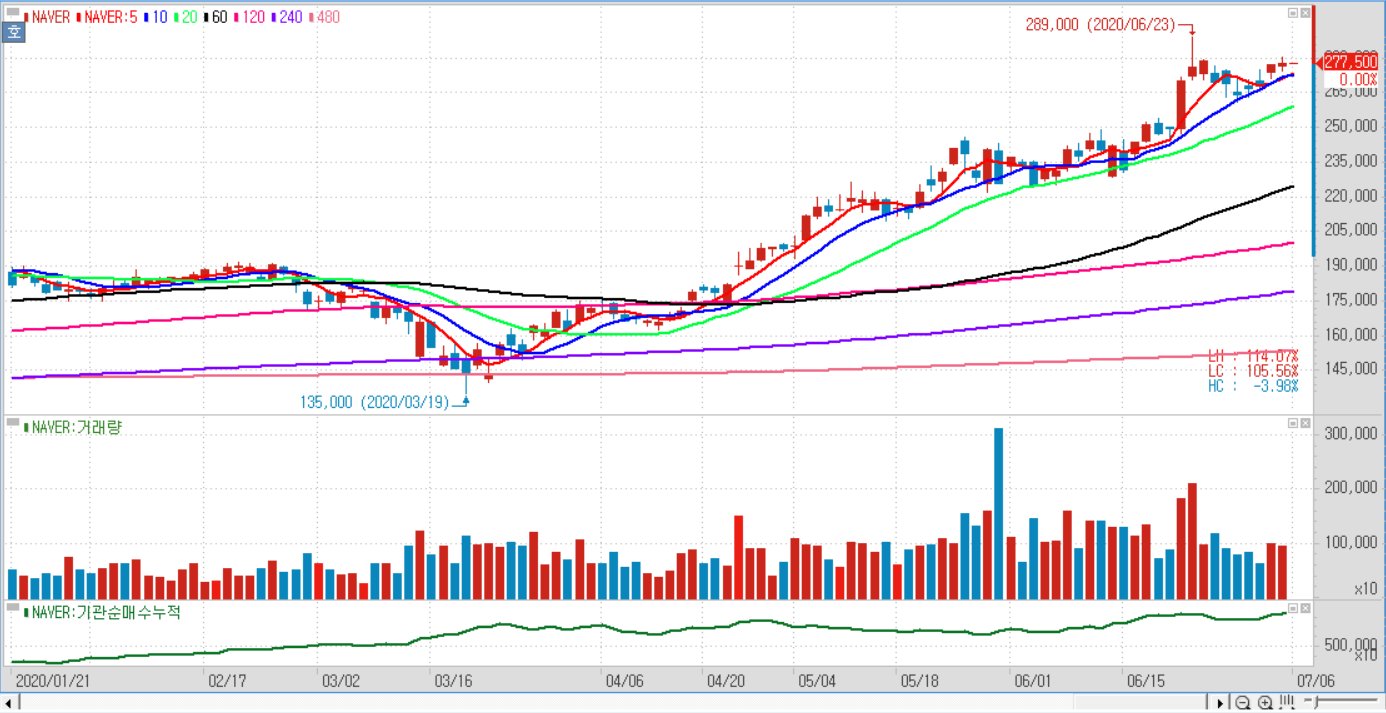The height and width of the screenshot is (713, 1386).
Task: Click the green swatch beside the 20 legend
Action: point(175,17)
